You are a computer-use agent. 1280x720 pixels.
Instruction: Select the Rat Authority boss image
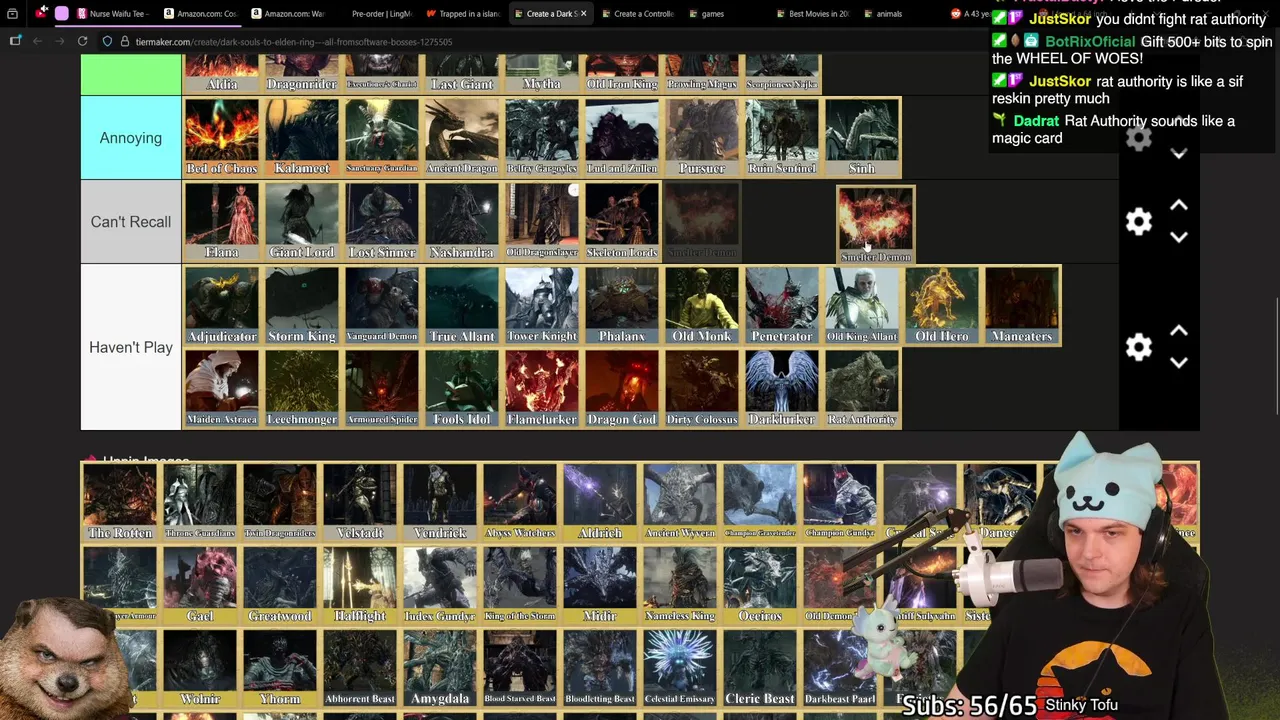[861, 388]
